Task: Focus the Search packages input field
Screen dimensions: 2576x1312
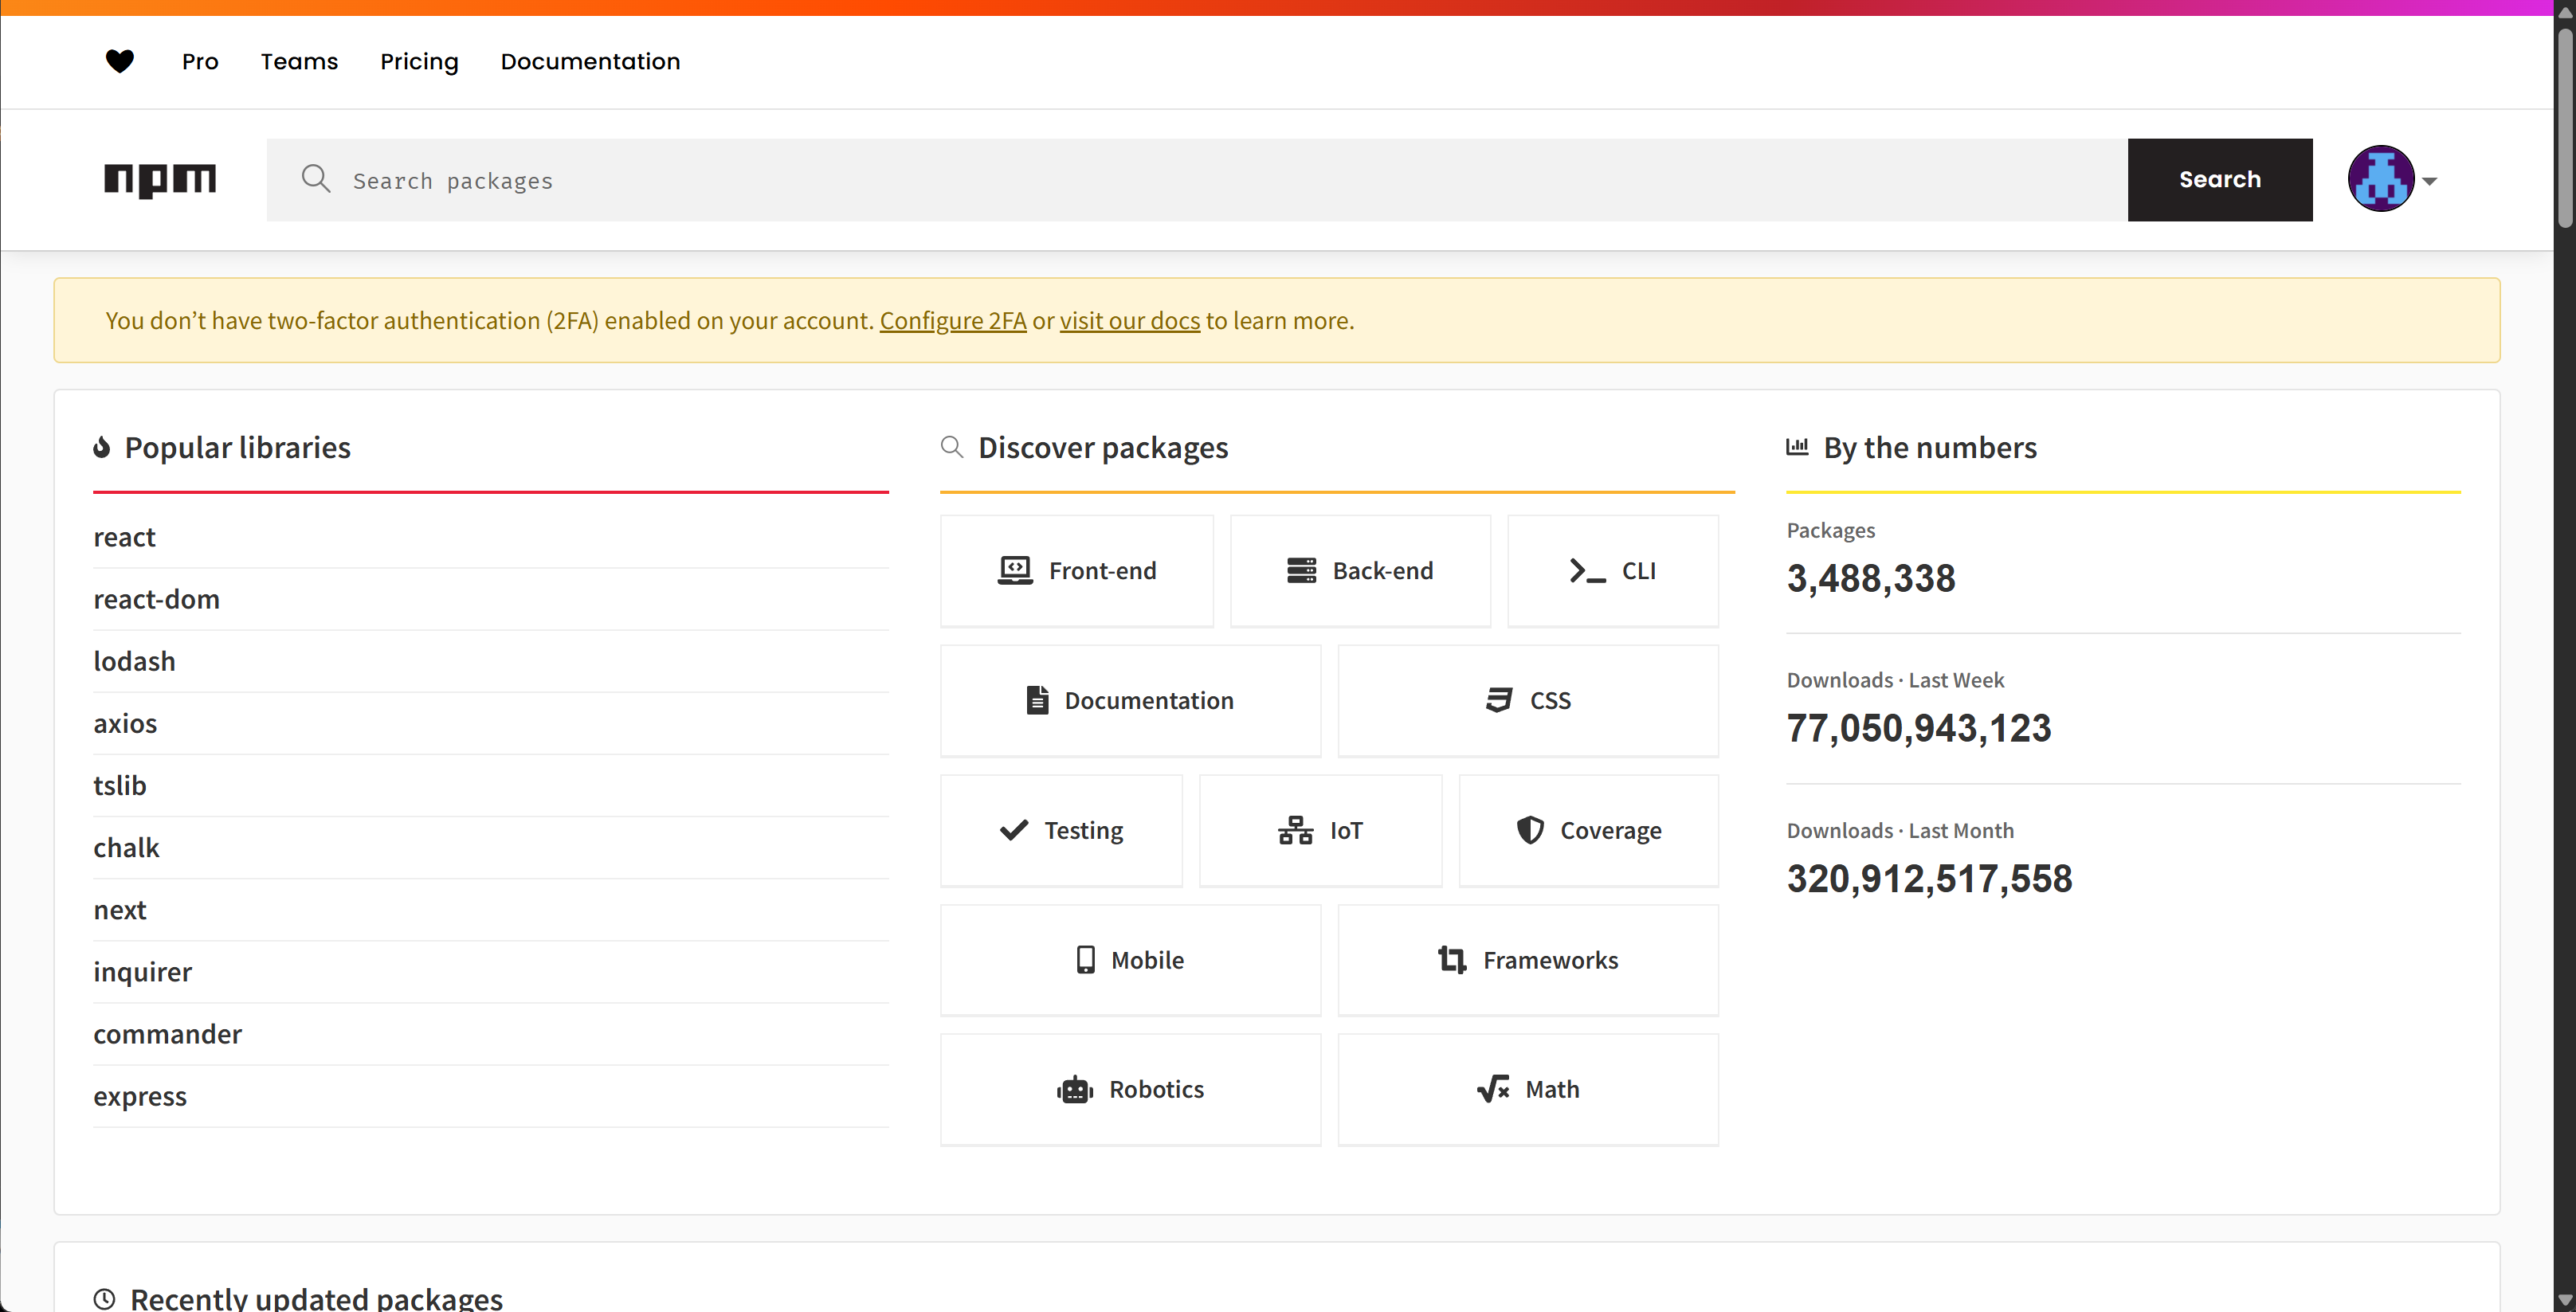Action: 1196,180
